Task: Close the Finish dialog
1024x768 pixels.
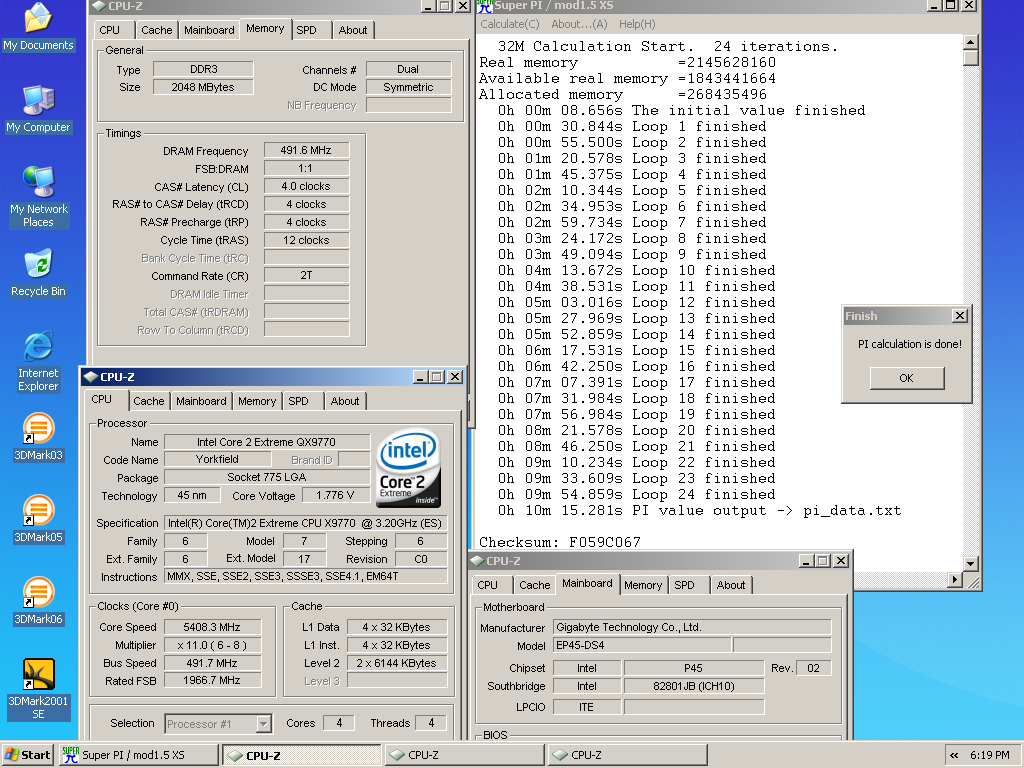Action: [959, 316]
